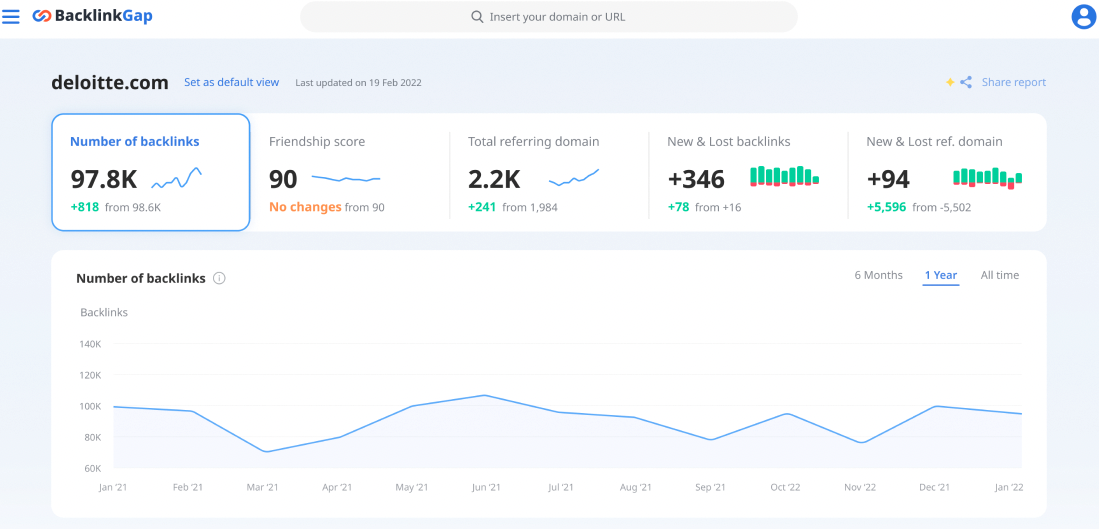Click the Backlinks axis title

tap(104, 312)
